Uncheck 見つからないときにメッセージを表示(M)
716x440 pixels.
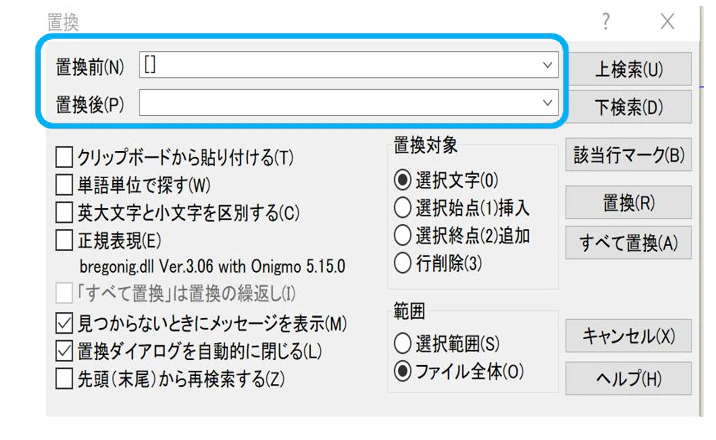coord(64,324)
